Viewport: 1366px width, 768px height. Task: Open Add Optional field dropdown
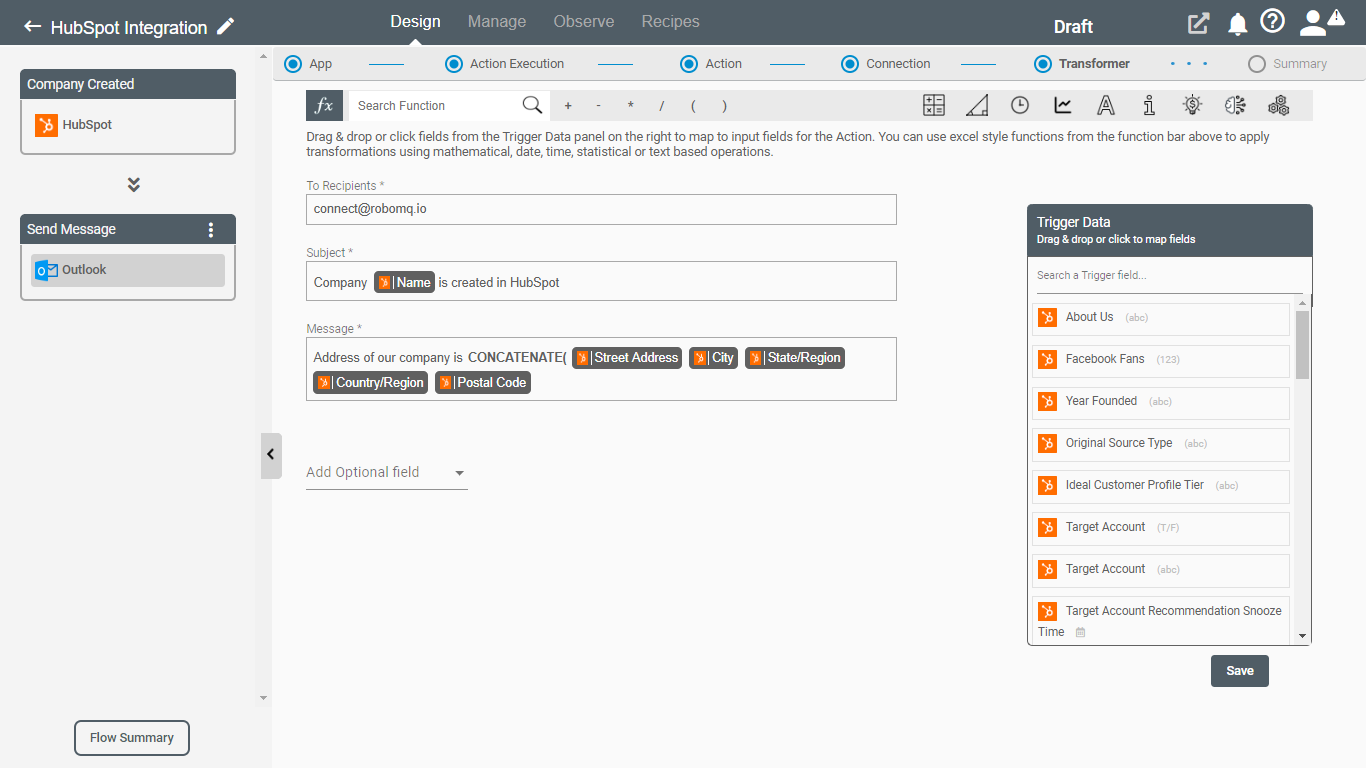[x=387, y=472]
